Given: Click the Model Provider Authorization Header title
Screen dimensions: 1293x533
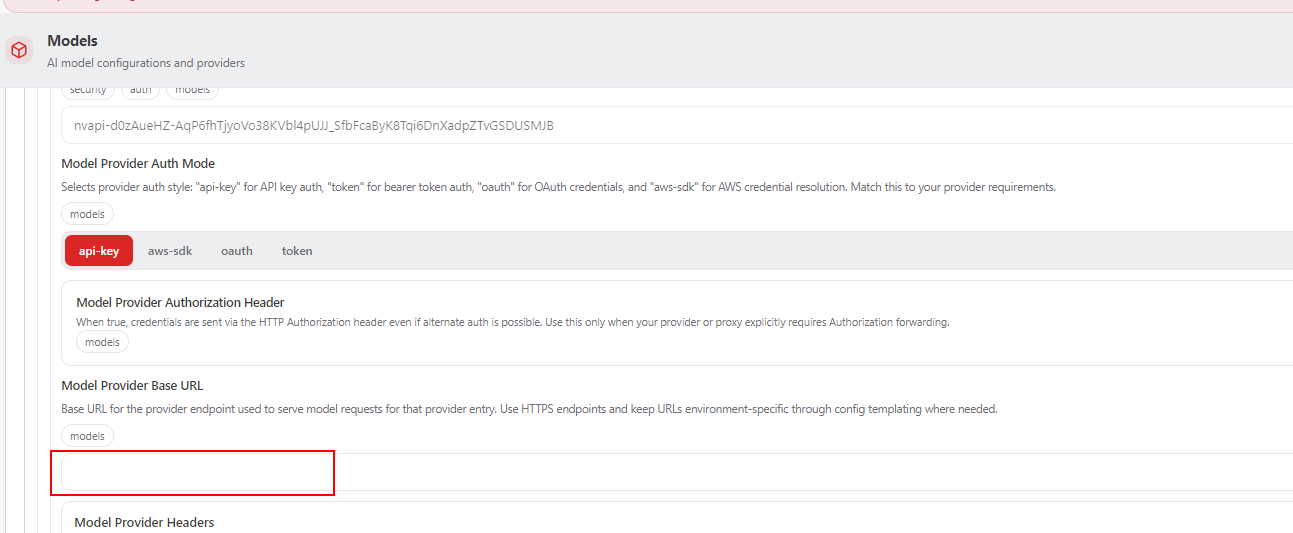Looking at the screenshot, I should pos(180,302).
